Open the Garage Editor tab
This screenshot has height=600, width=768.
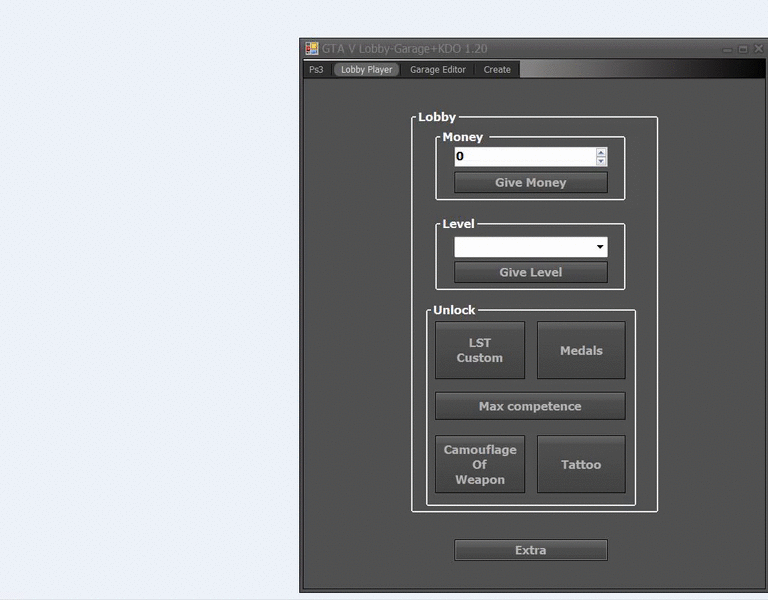[438, 70]
